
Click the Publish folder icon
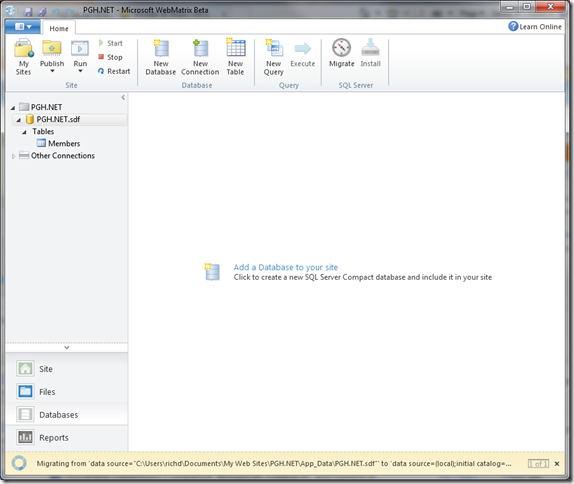[52, 48]
